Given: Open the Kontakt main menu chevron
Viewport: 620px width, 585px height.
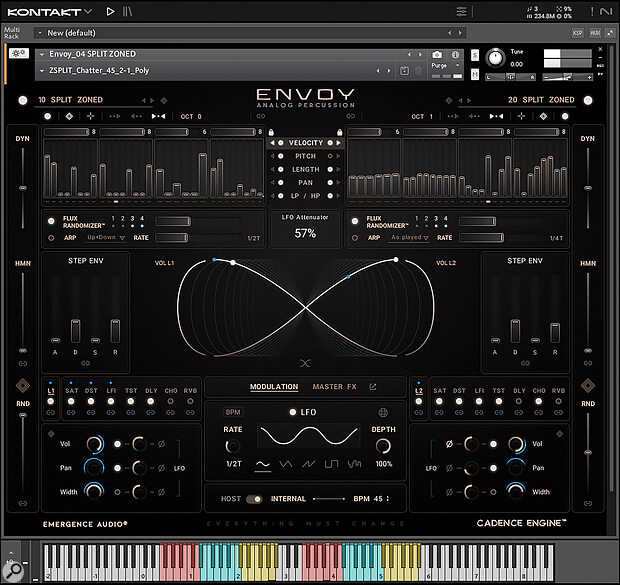Looking at the screenshot, I should (88, 11).
